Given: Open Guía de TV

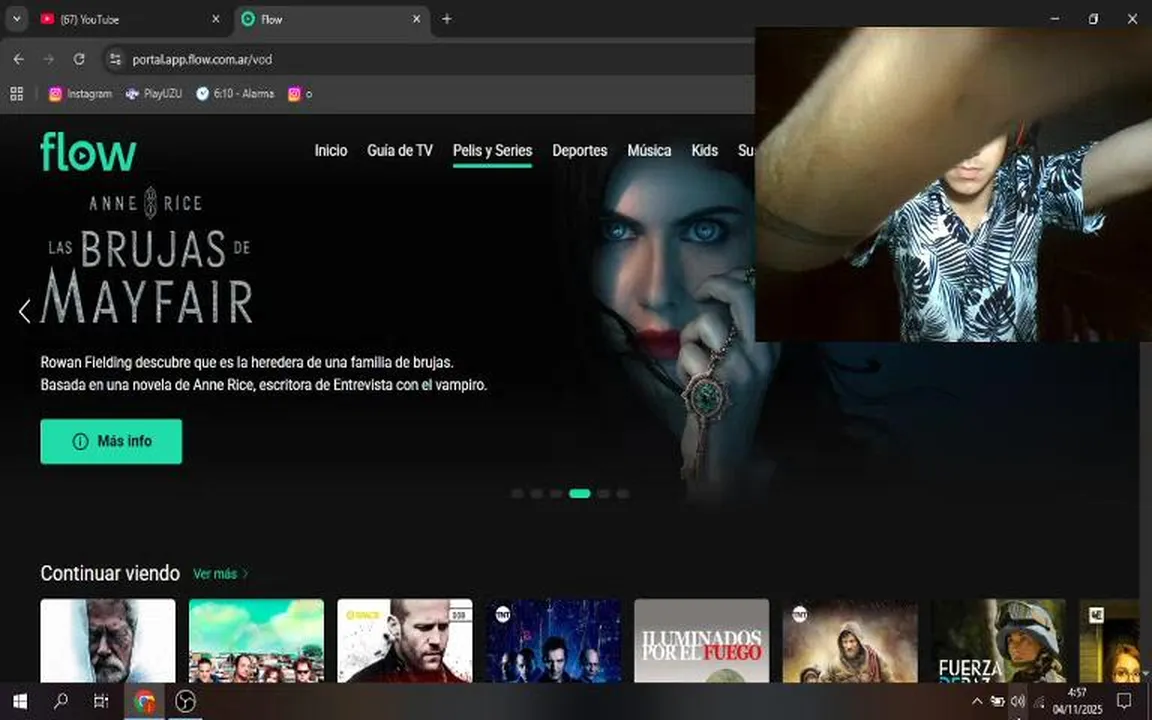Looking at the screenshot, I should click(400, 151).
